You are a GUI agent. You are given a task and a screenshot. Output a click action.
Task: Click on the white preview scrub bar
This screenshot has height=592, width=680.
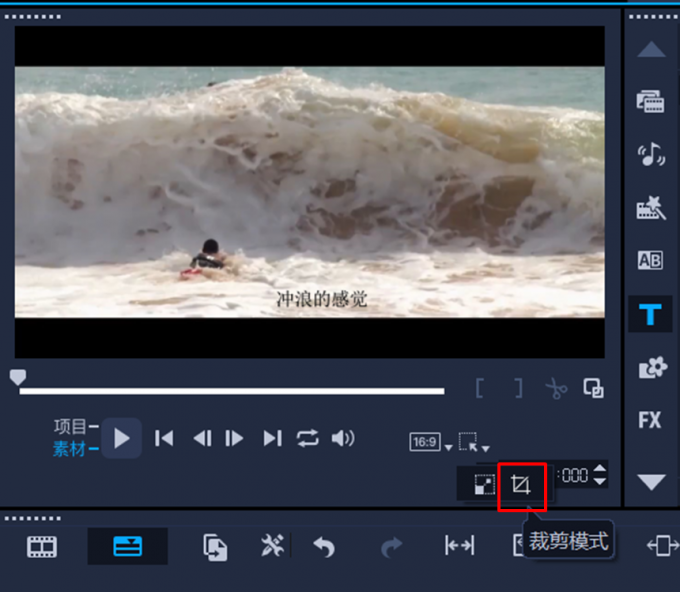tap(232, 391)
